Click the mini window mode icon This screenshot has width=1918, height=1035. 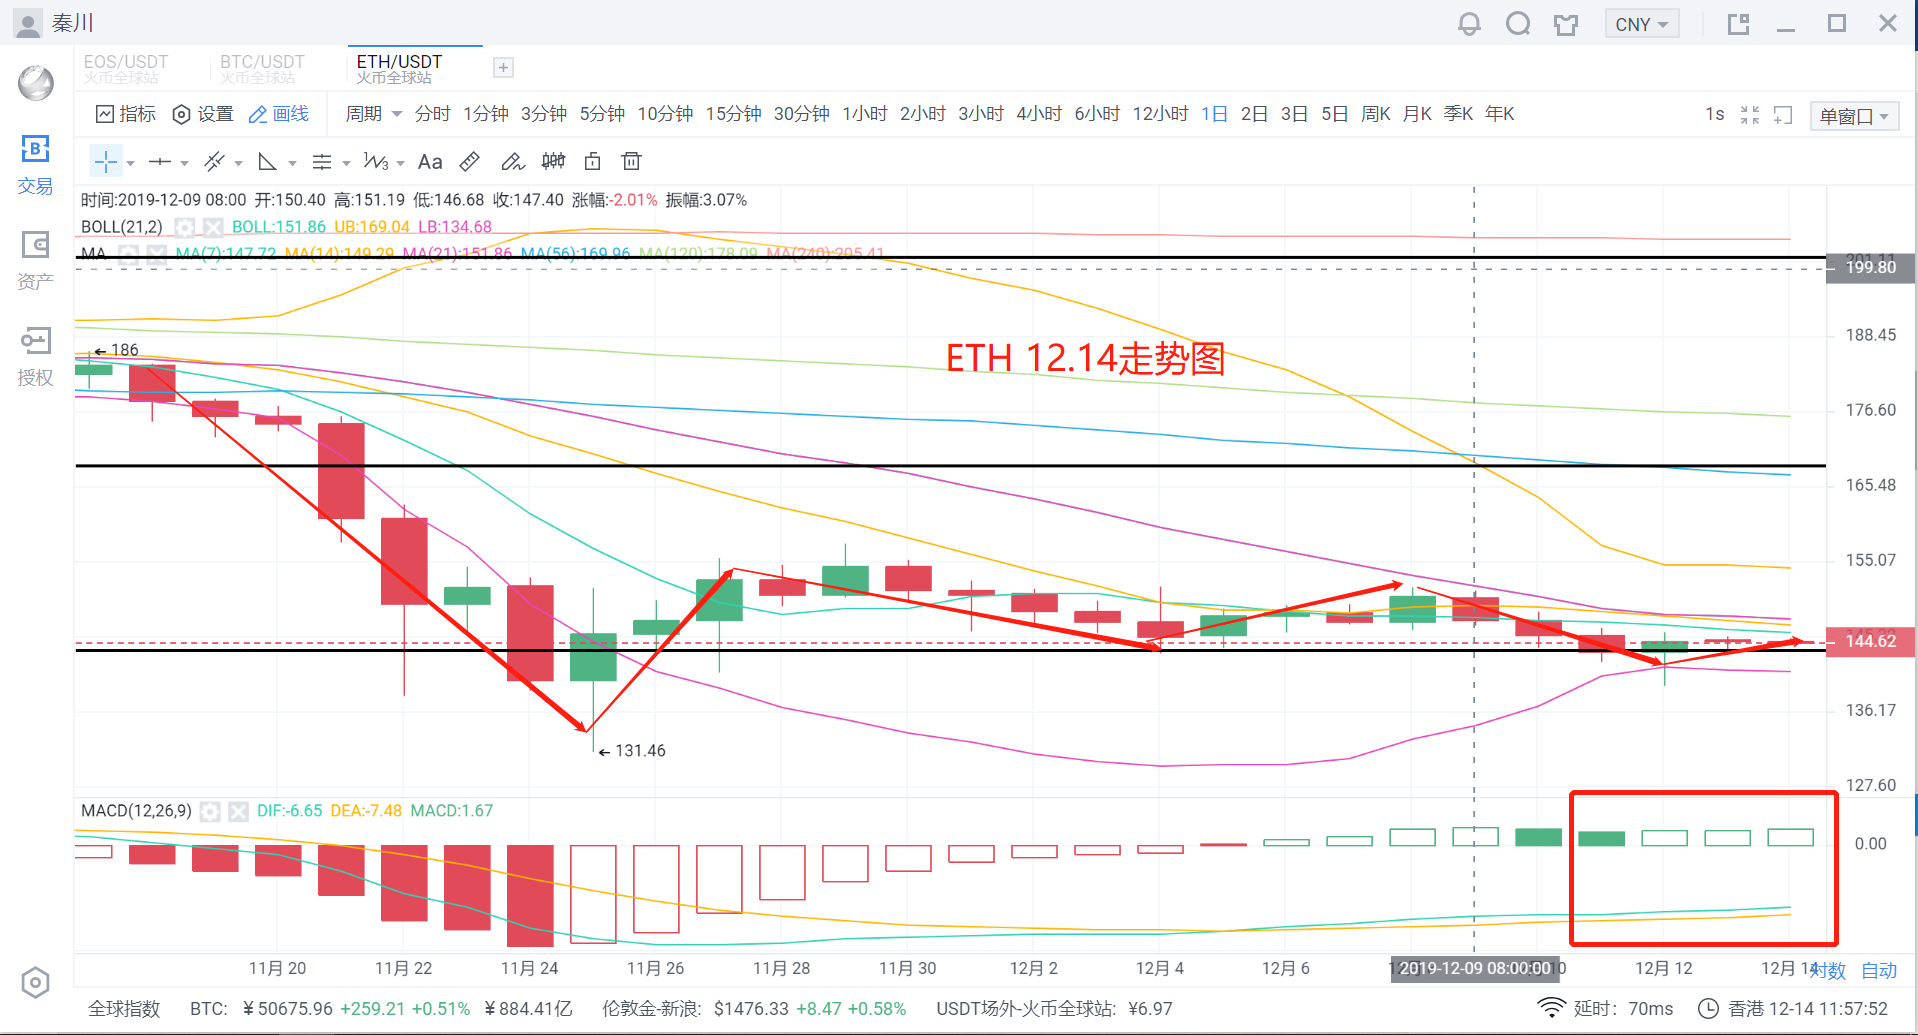point(1739,24)
